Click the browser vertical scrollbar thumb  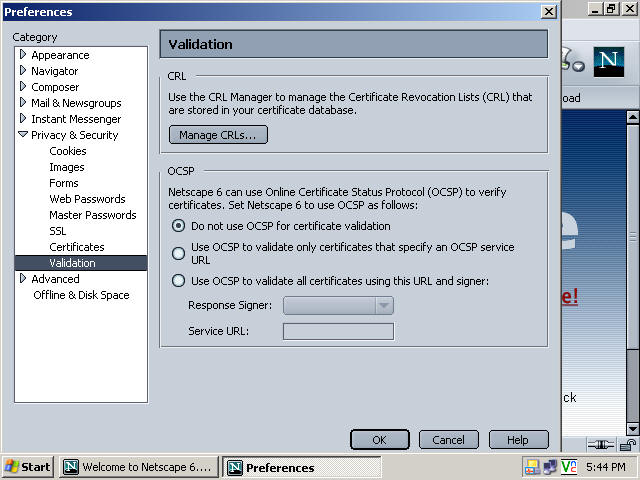coord(633,237)
